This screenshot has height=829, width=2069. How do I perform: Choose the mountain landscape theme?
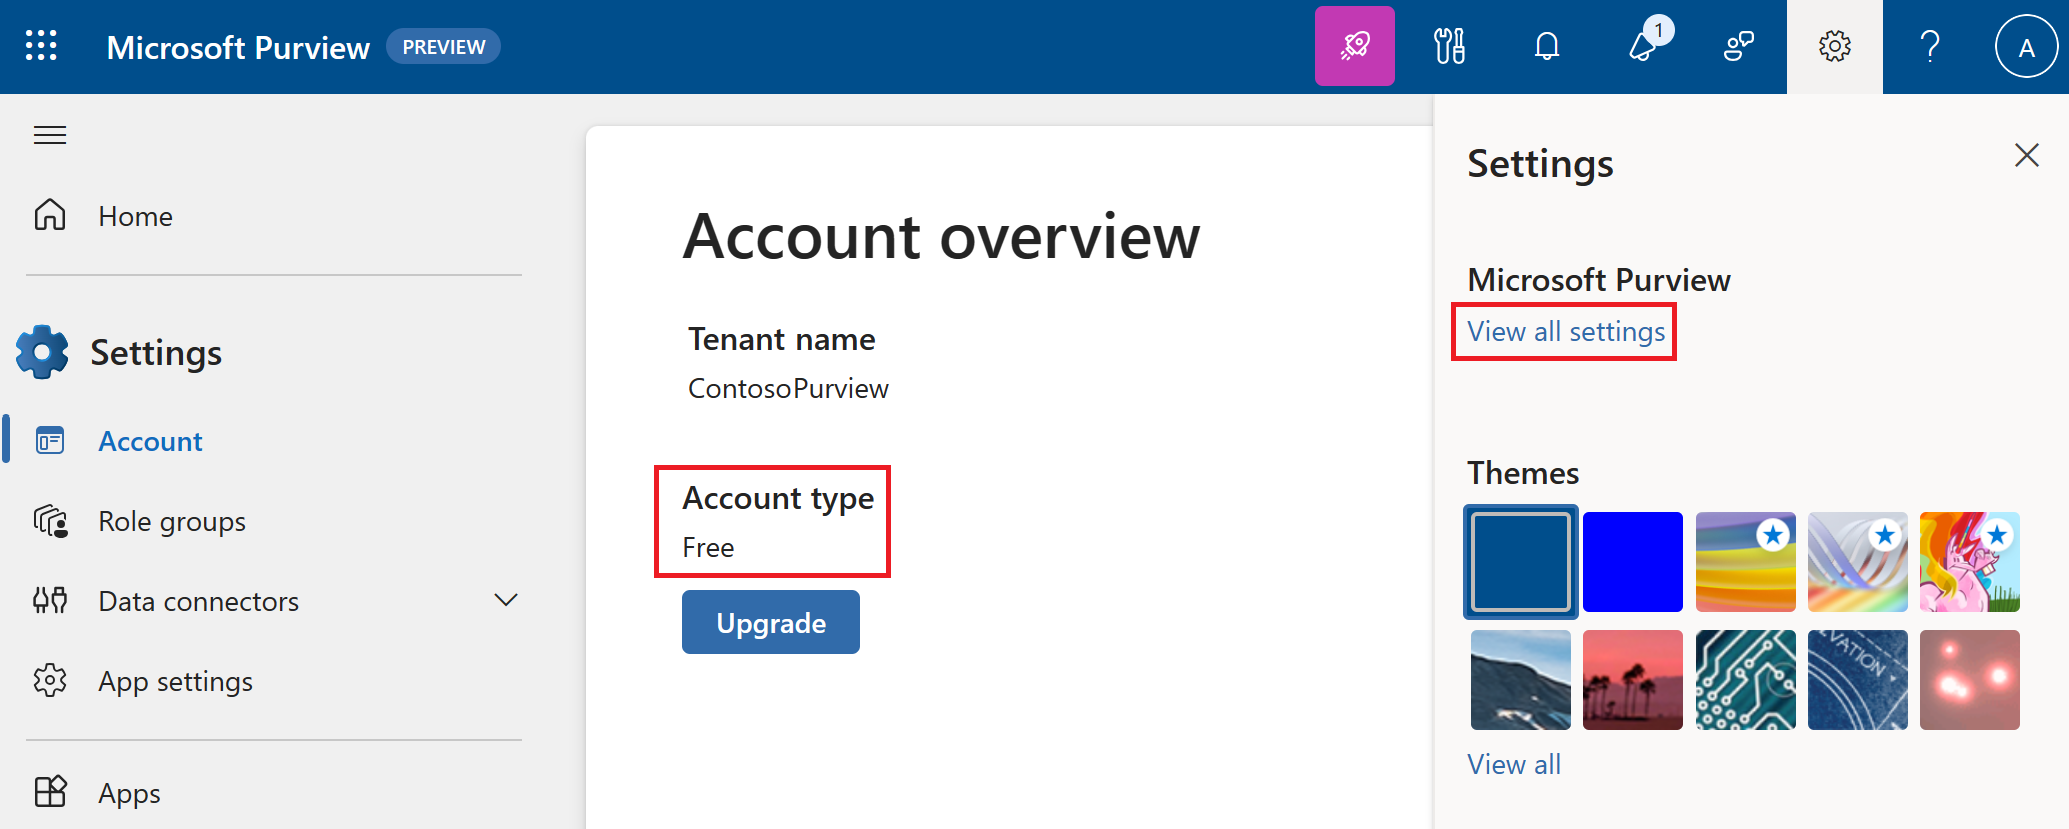1521,680
